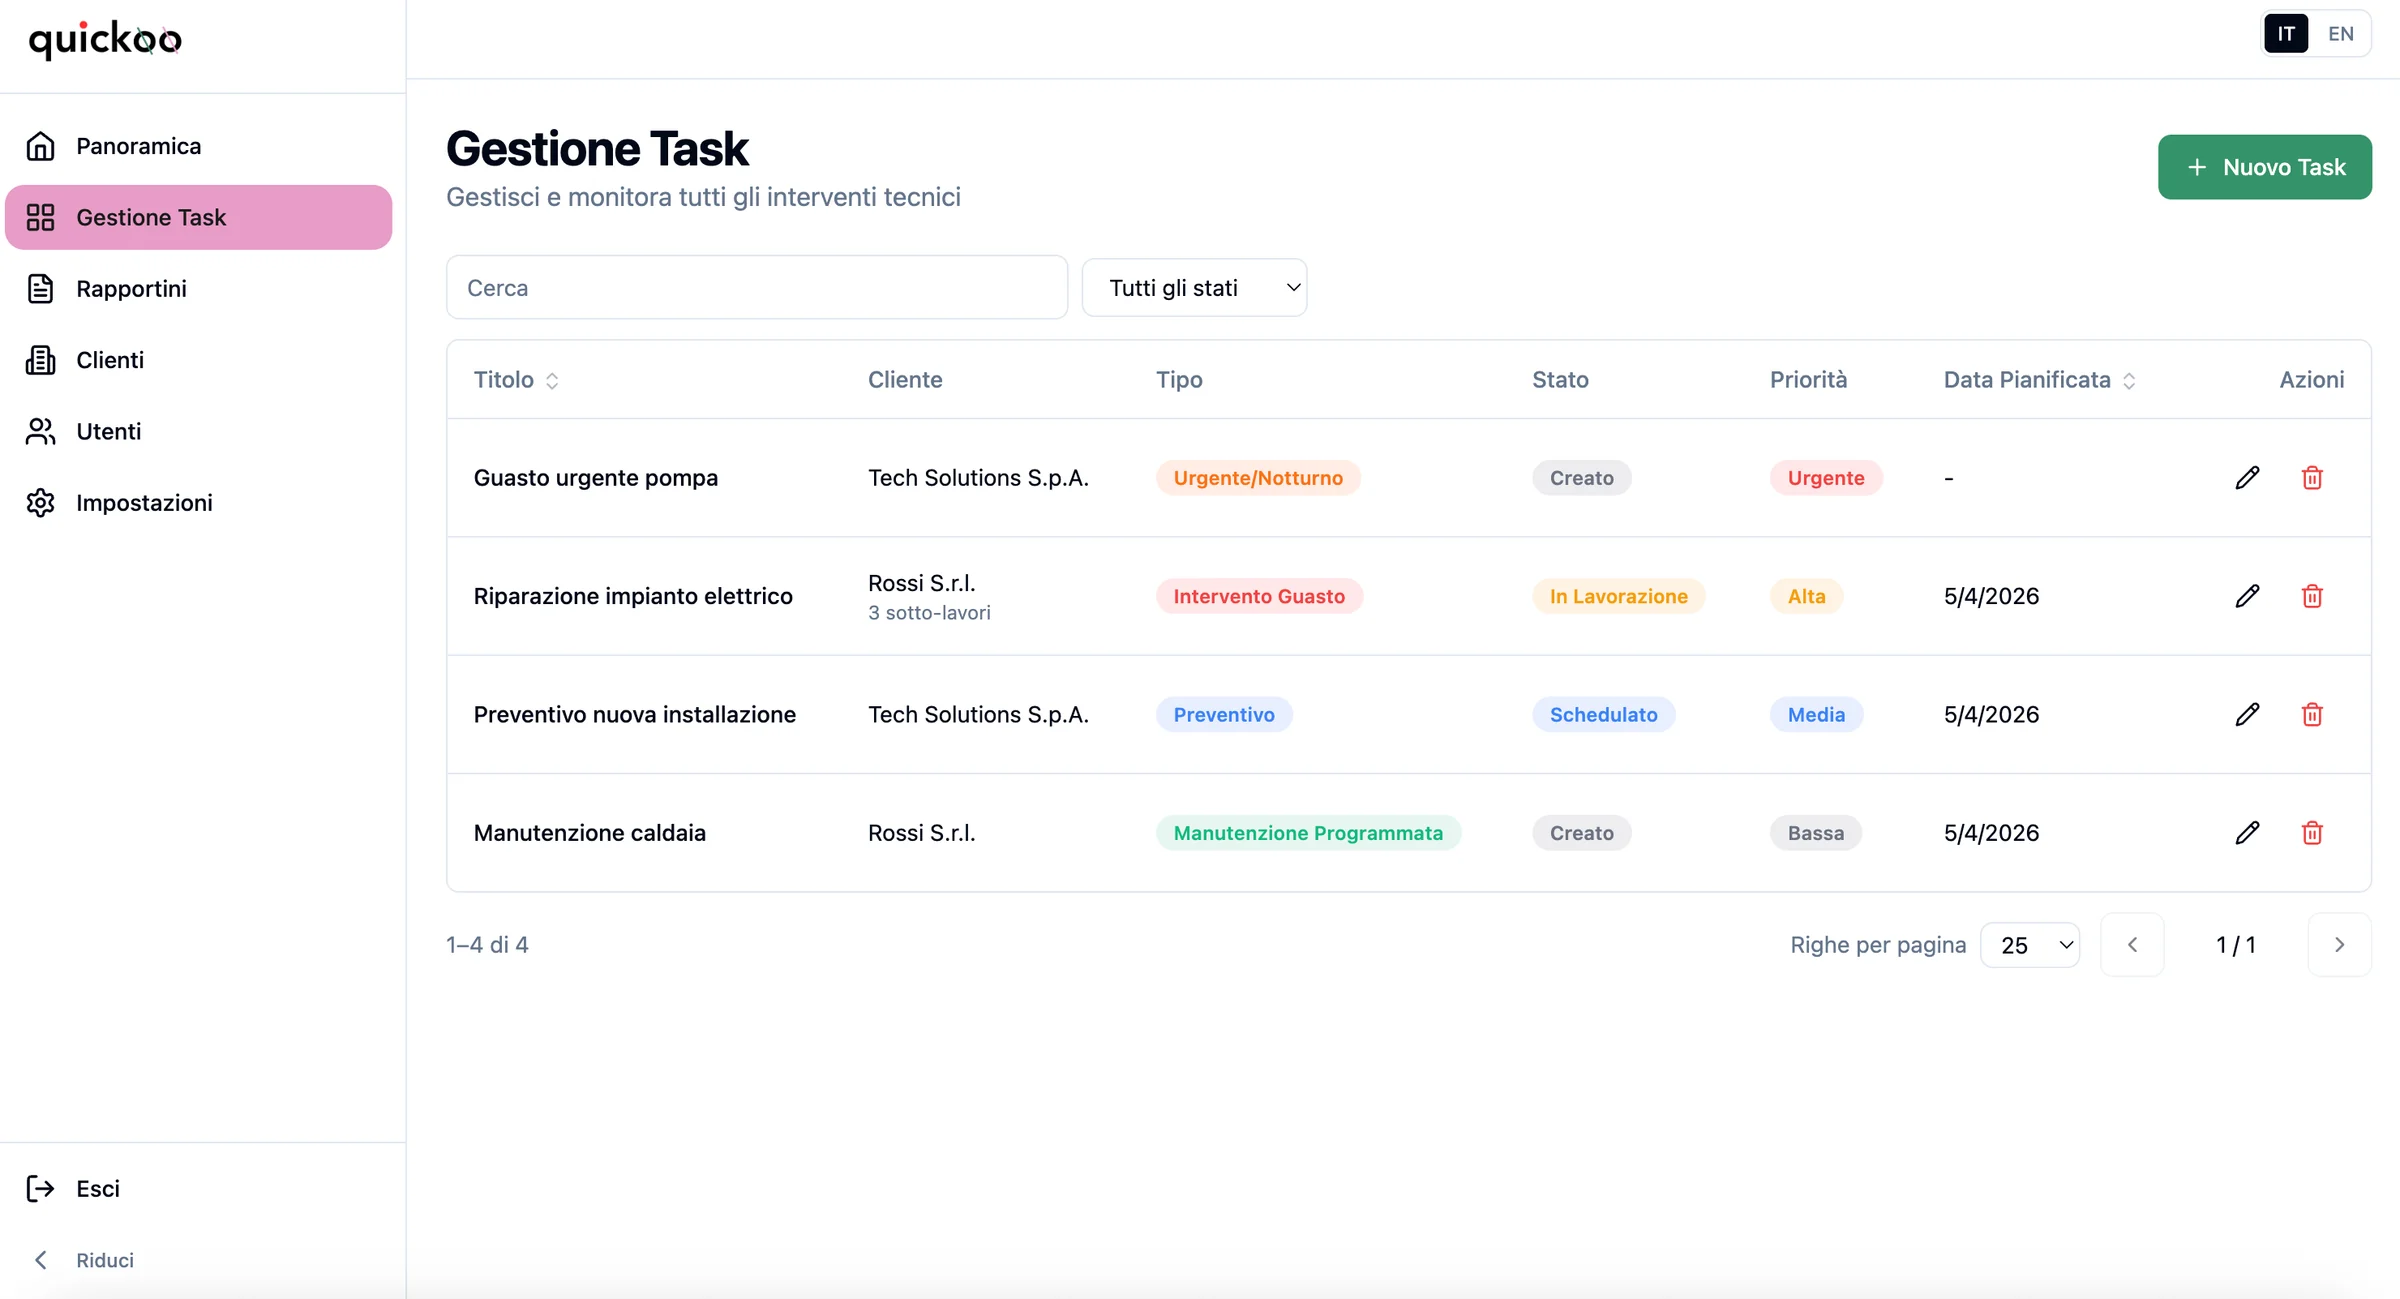The height and width of the screenshot is (1299, 2400).
Task: Click the Schedulato status badge
Action: (1603, 714)
